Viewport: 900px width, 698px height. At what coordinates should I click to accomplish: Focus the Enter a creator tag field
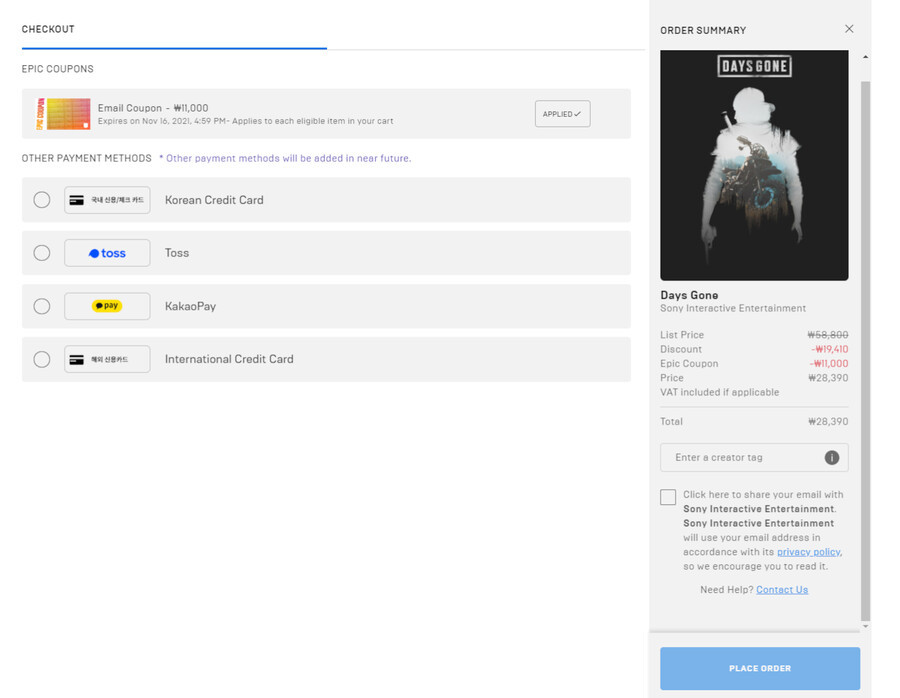[754, 457]
